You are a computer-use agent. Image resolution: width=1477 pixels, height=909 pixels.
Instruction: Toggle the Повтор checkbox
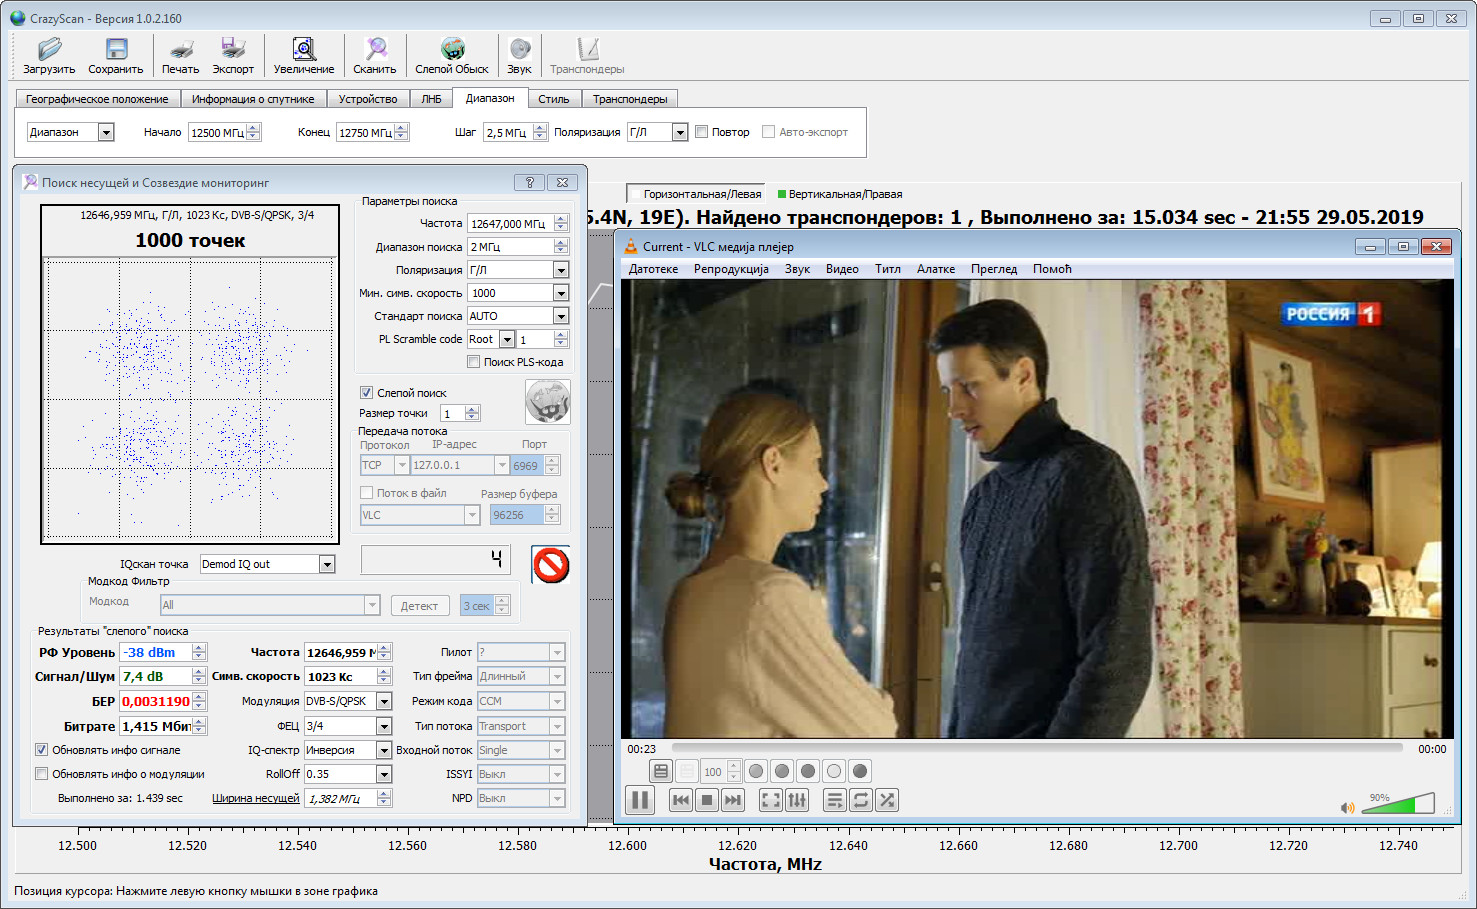coord(702,132)
